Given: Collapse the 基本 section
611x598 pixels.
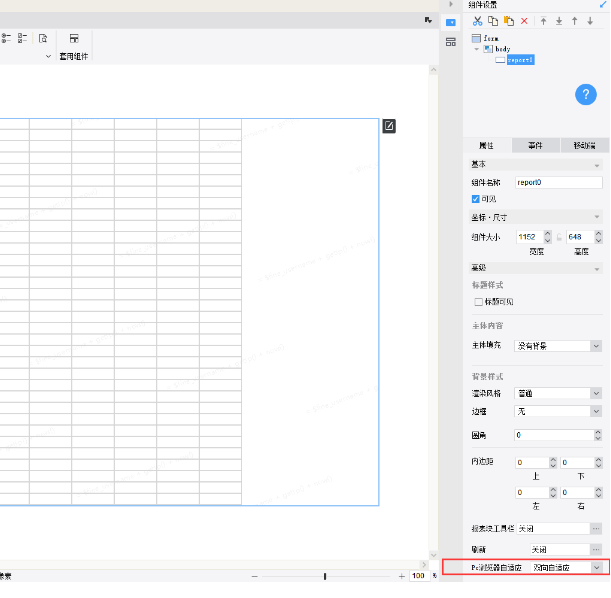Looking at the screenshot, I should coord(597,166).
